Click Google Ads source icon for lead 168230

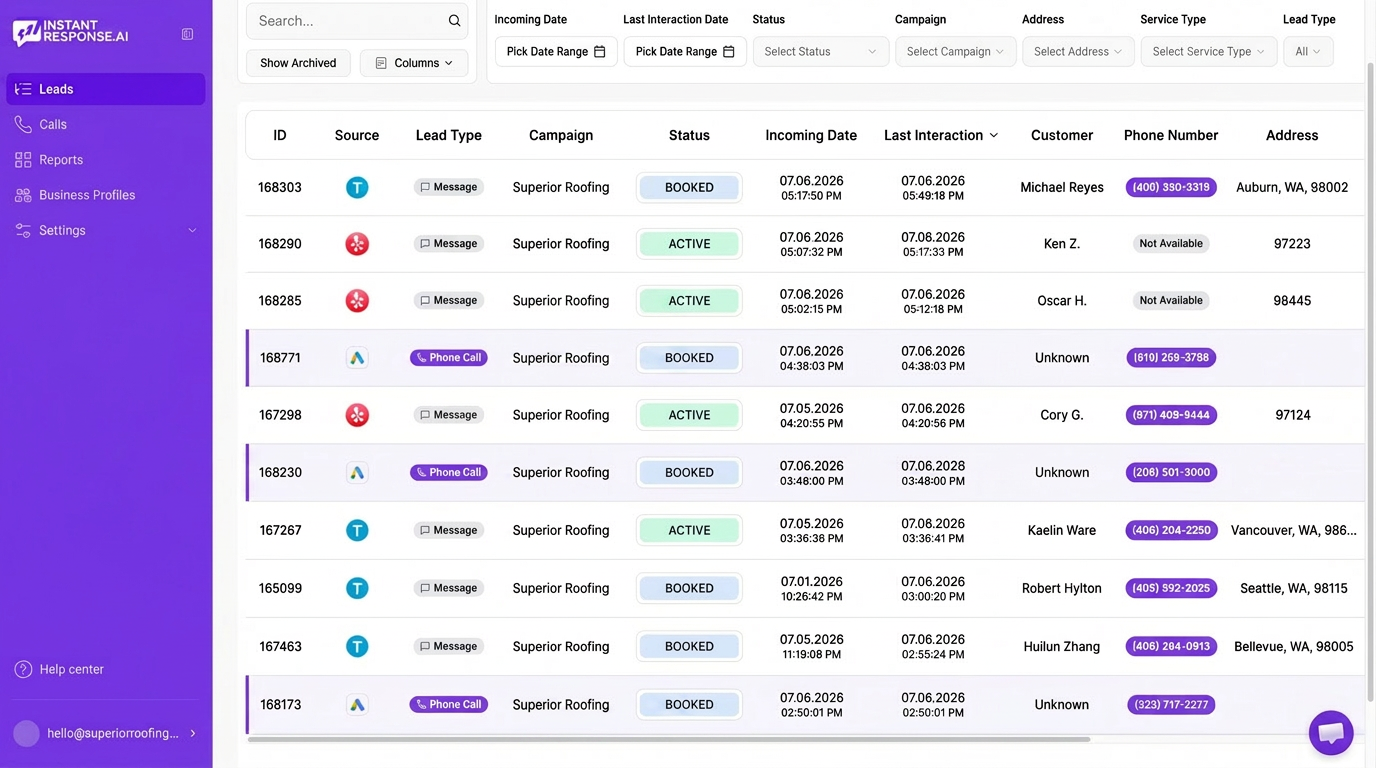tap(357, 472)
